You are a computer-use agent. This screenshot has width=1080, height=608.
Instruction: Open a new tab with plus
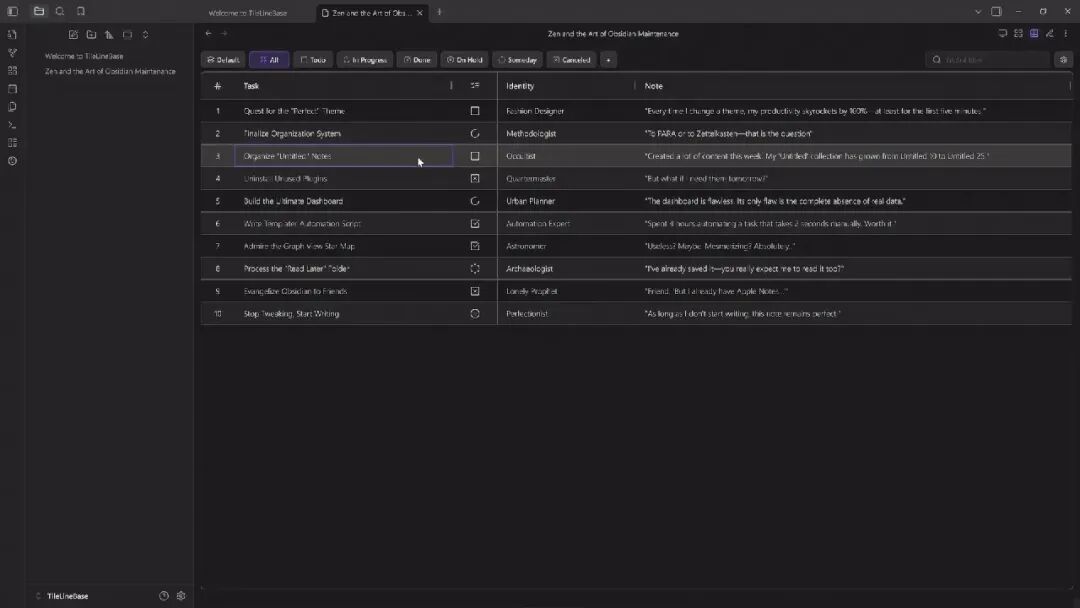[439, 12]
